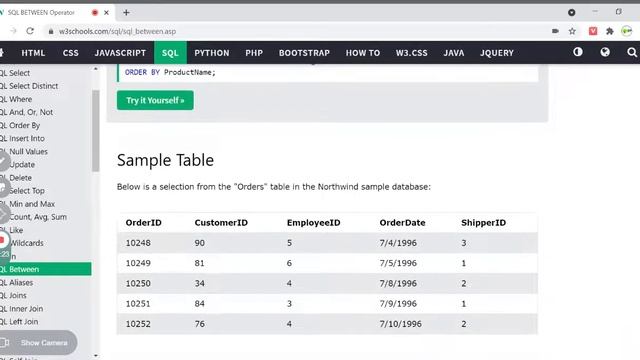Open SQL Insert Into sidebar link
The image size is (640, 360).
coord(22,138)
